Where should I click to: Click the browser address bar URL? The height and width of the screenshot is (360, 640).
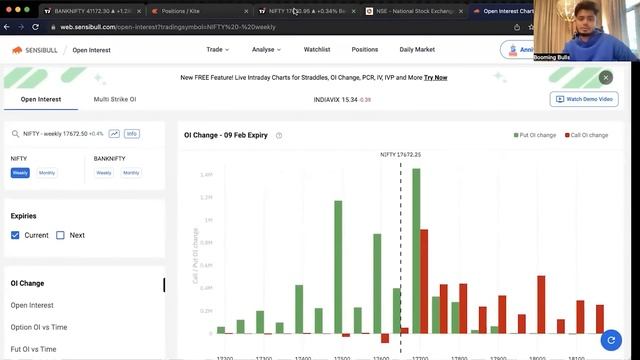click(x=168, y=27)
